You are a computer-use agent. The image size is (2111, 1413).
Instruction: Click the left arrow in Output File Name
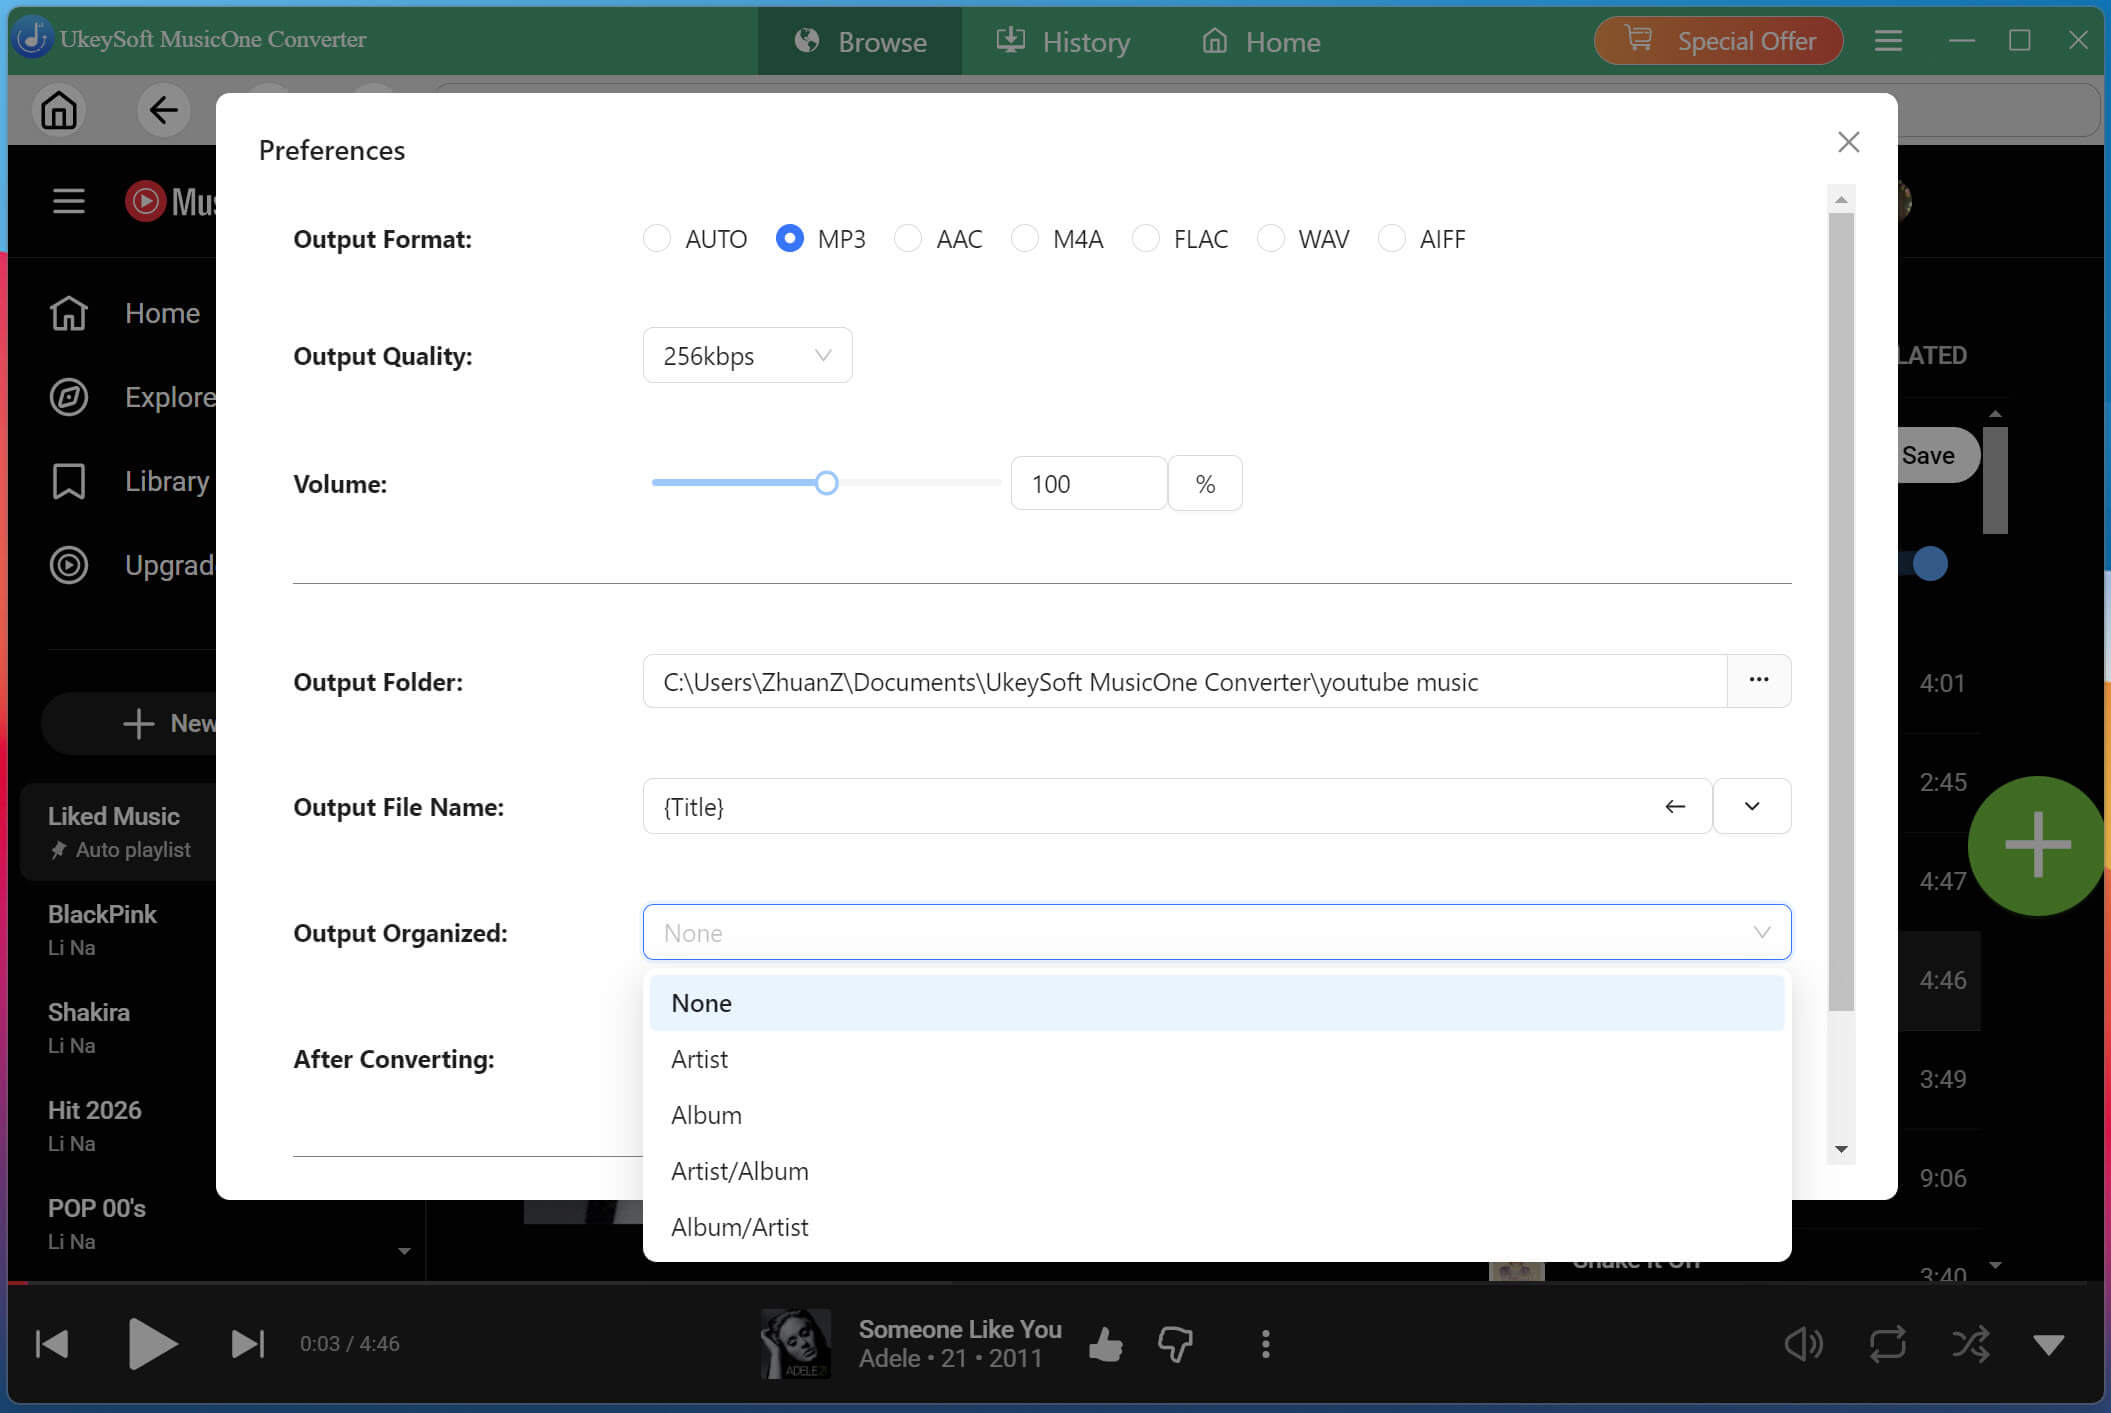(1675, 806)
